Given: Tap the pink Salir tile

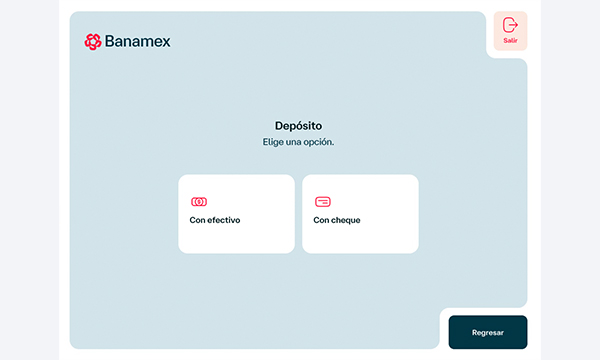Looking at the screenshot, I should [510, 31].
